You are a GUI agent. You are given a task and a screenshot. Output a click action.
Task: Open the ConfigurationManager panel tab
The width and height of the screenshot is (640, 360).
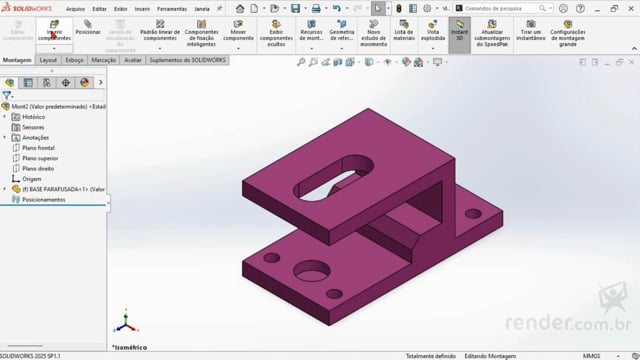47,82
